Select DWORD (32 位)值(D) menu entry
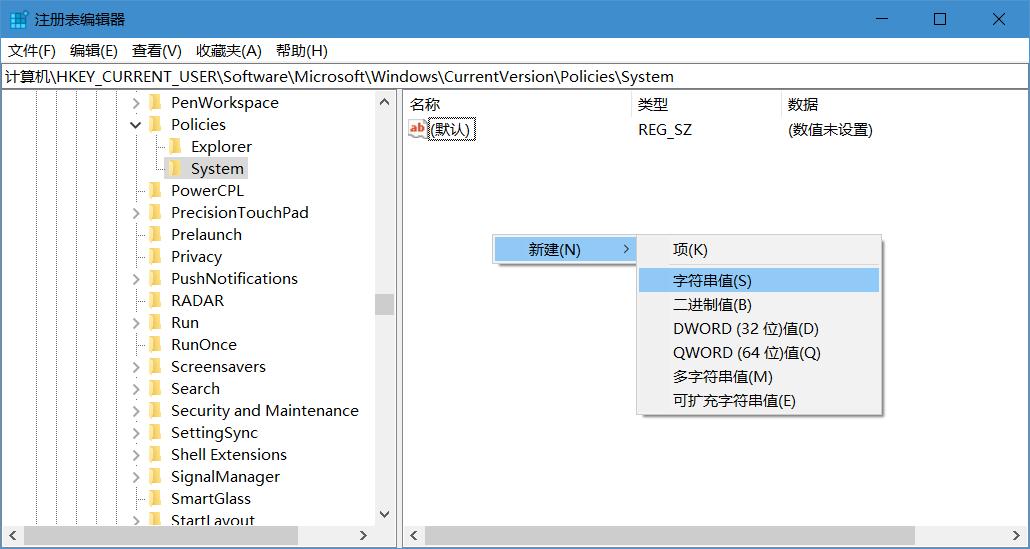This screenshot has width=1030, height=549. pos(745,329)
